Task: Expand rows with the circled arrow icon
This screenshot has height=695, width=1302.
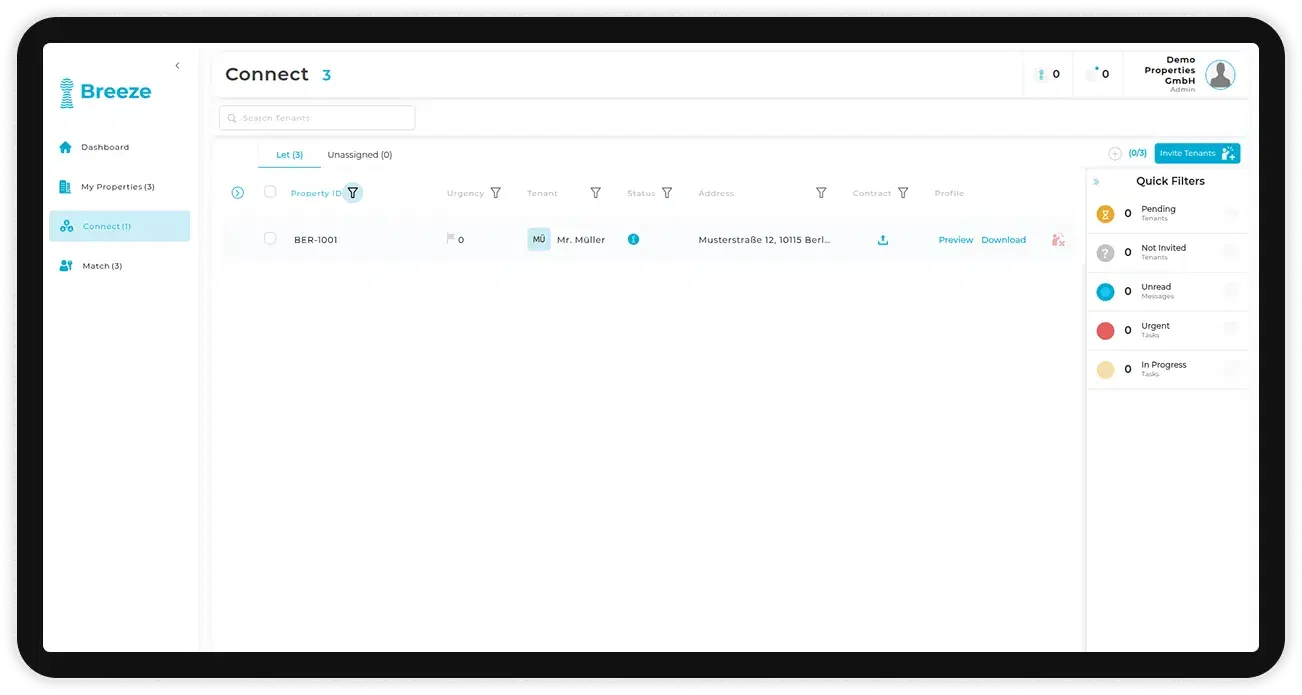Action: [237, 193]
